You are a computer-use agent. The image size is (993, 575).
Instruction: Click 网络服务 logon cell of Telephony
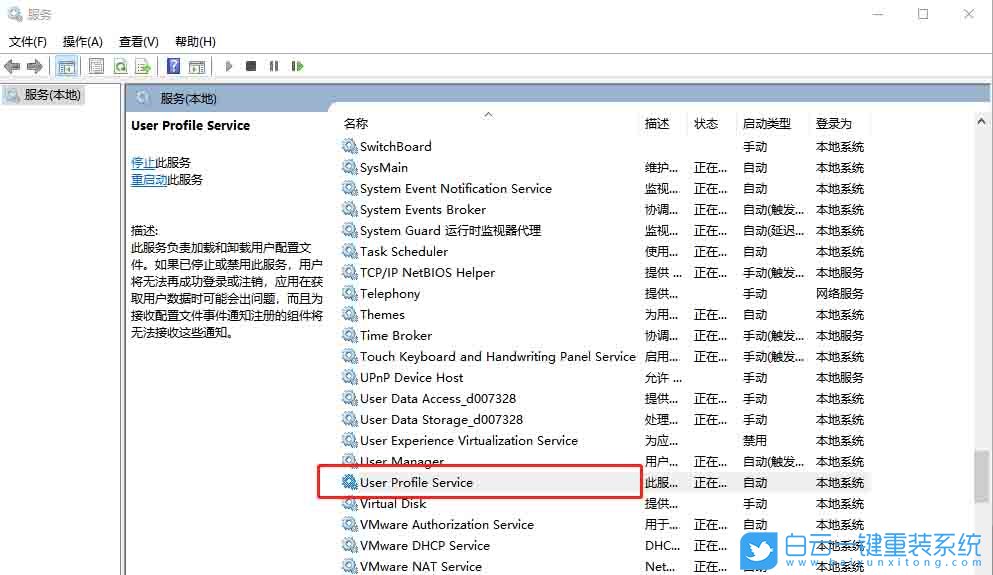pos(840,294)
